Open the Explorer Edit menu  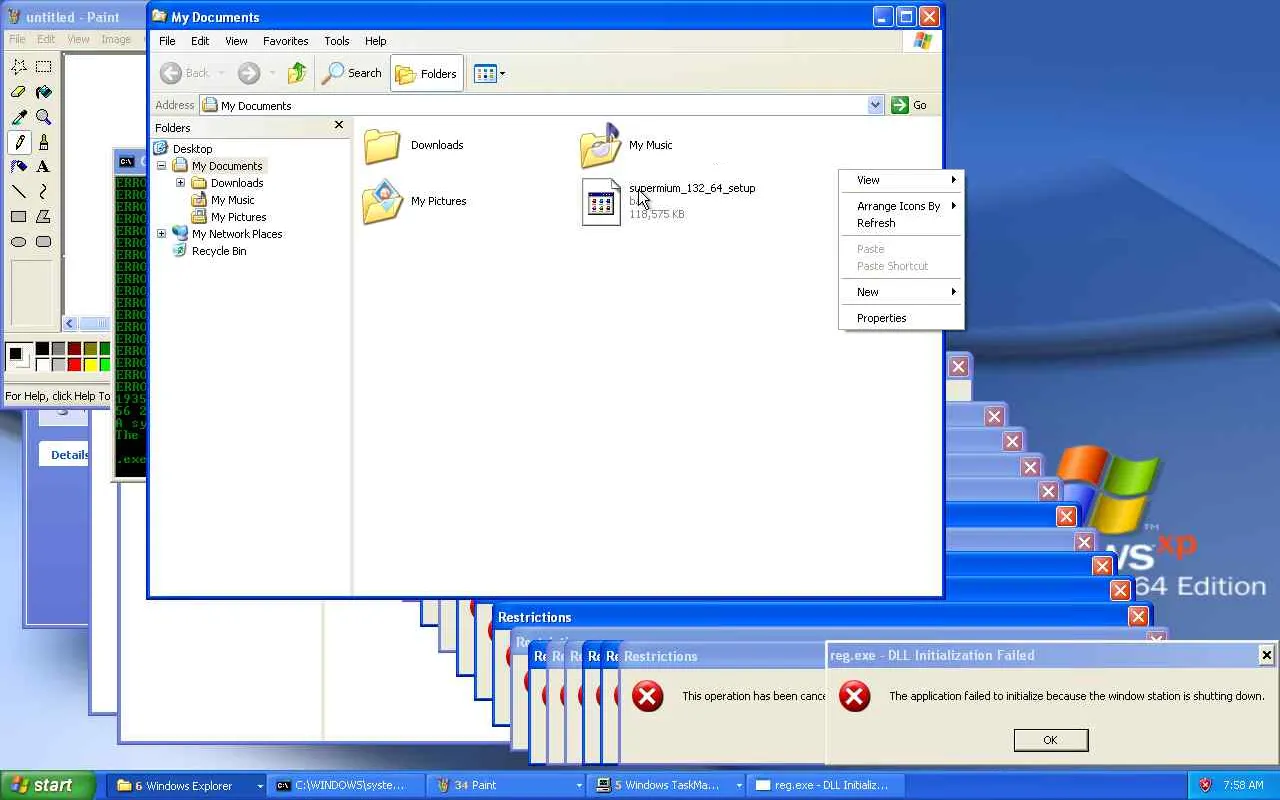coord(200,41)
